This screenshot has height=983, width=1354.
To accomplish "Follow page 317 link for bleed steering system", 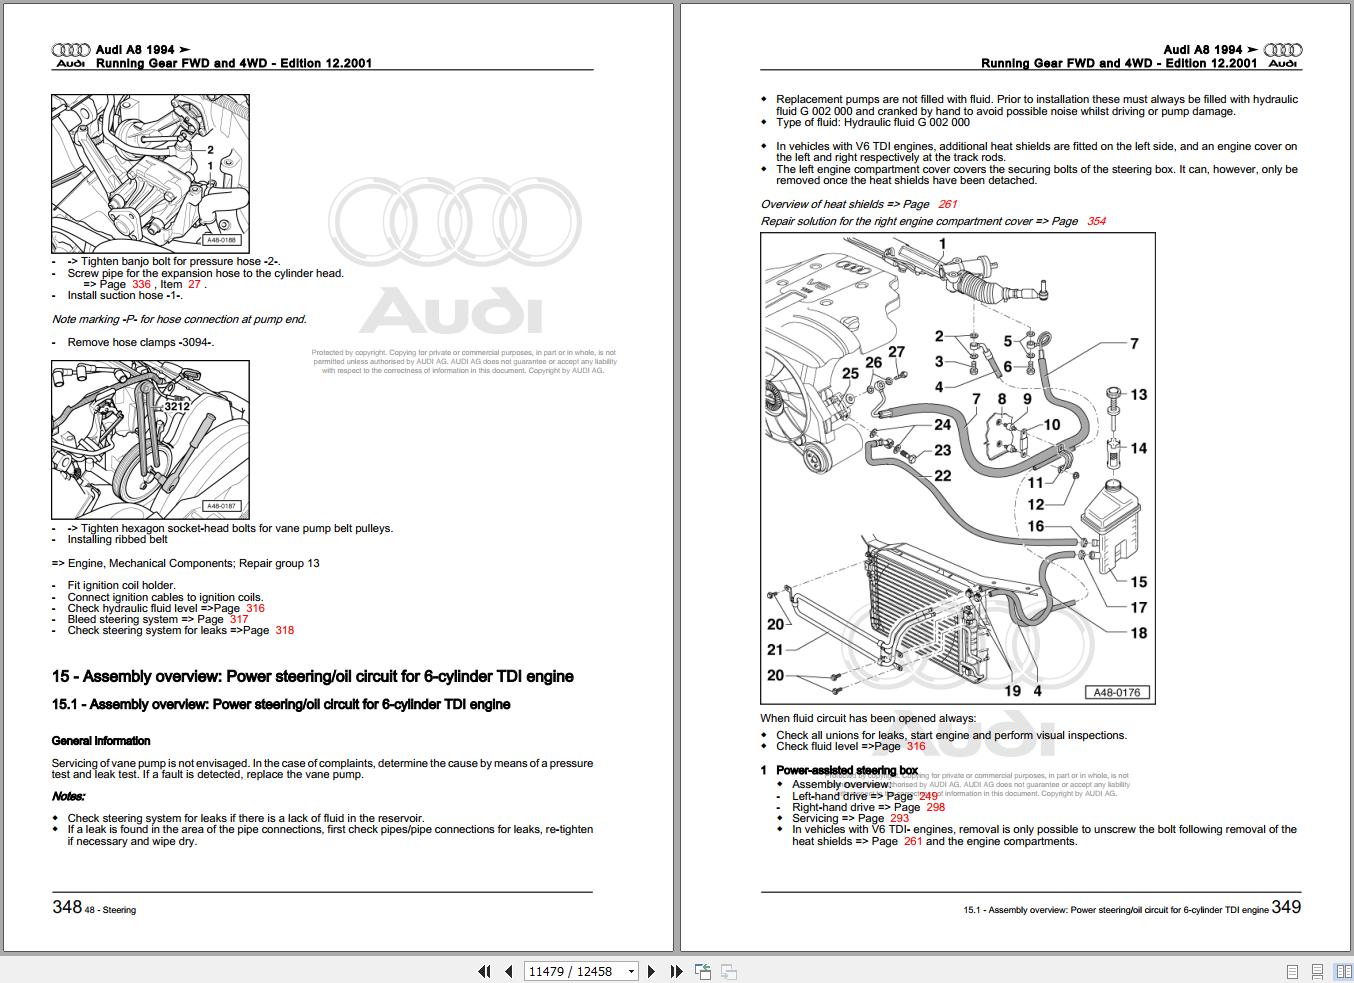I will point(238,619).
